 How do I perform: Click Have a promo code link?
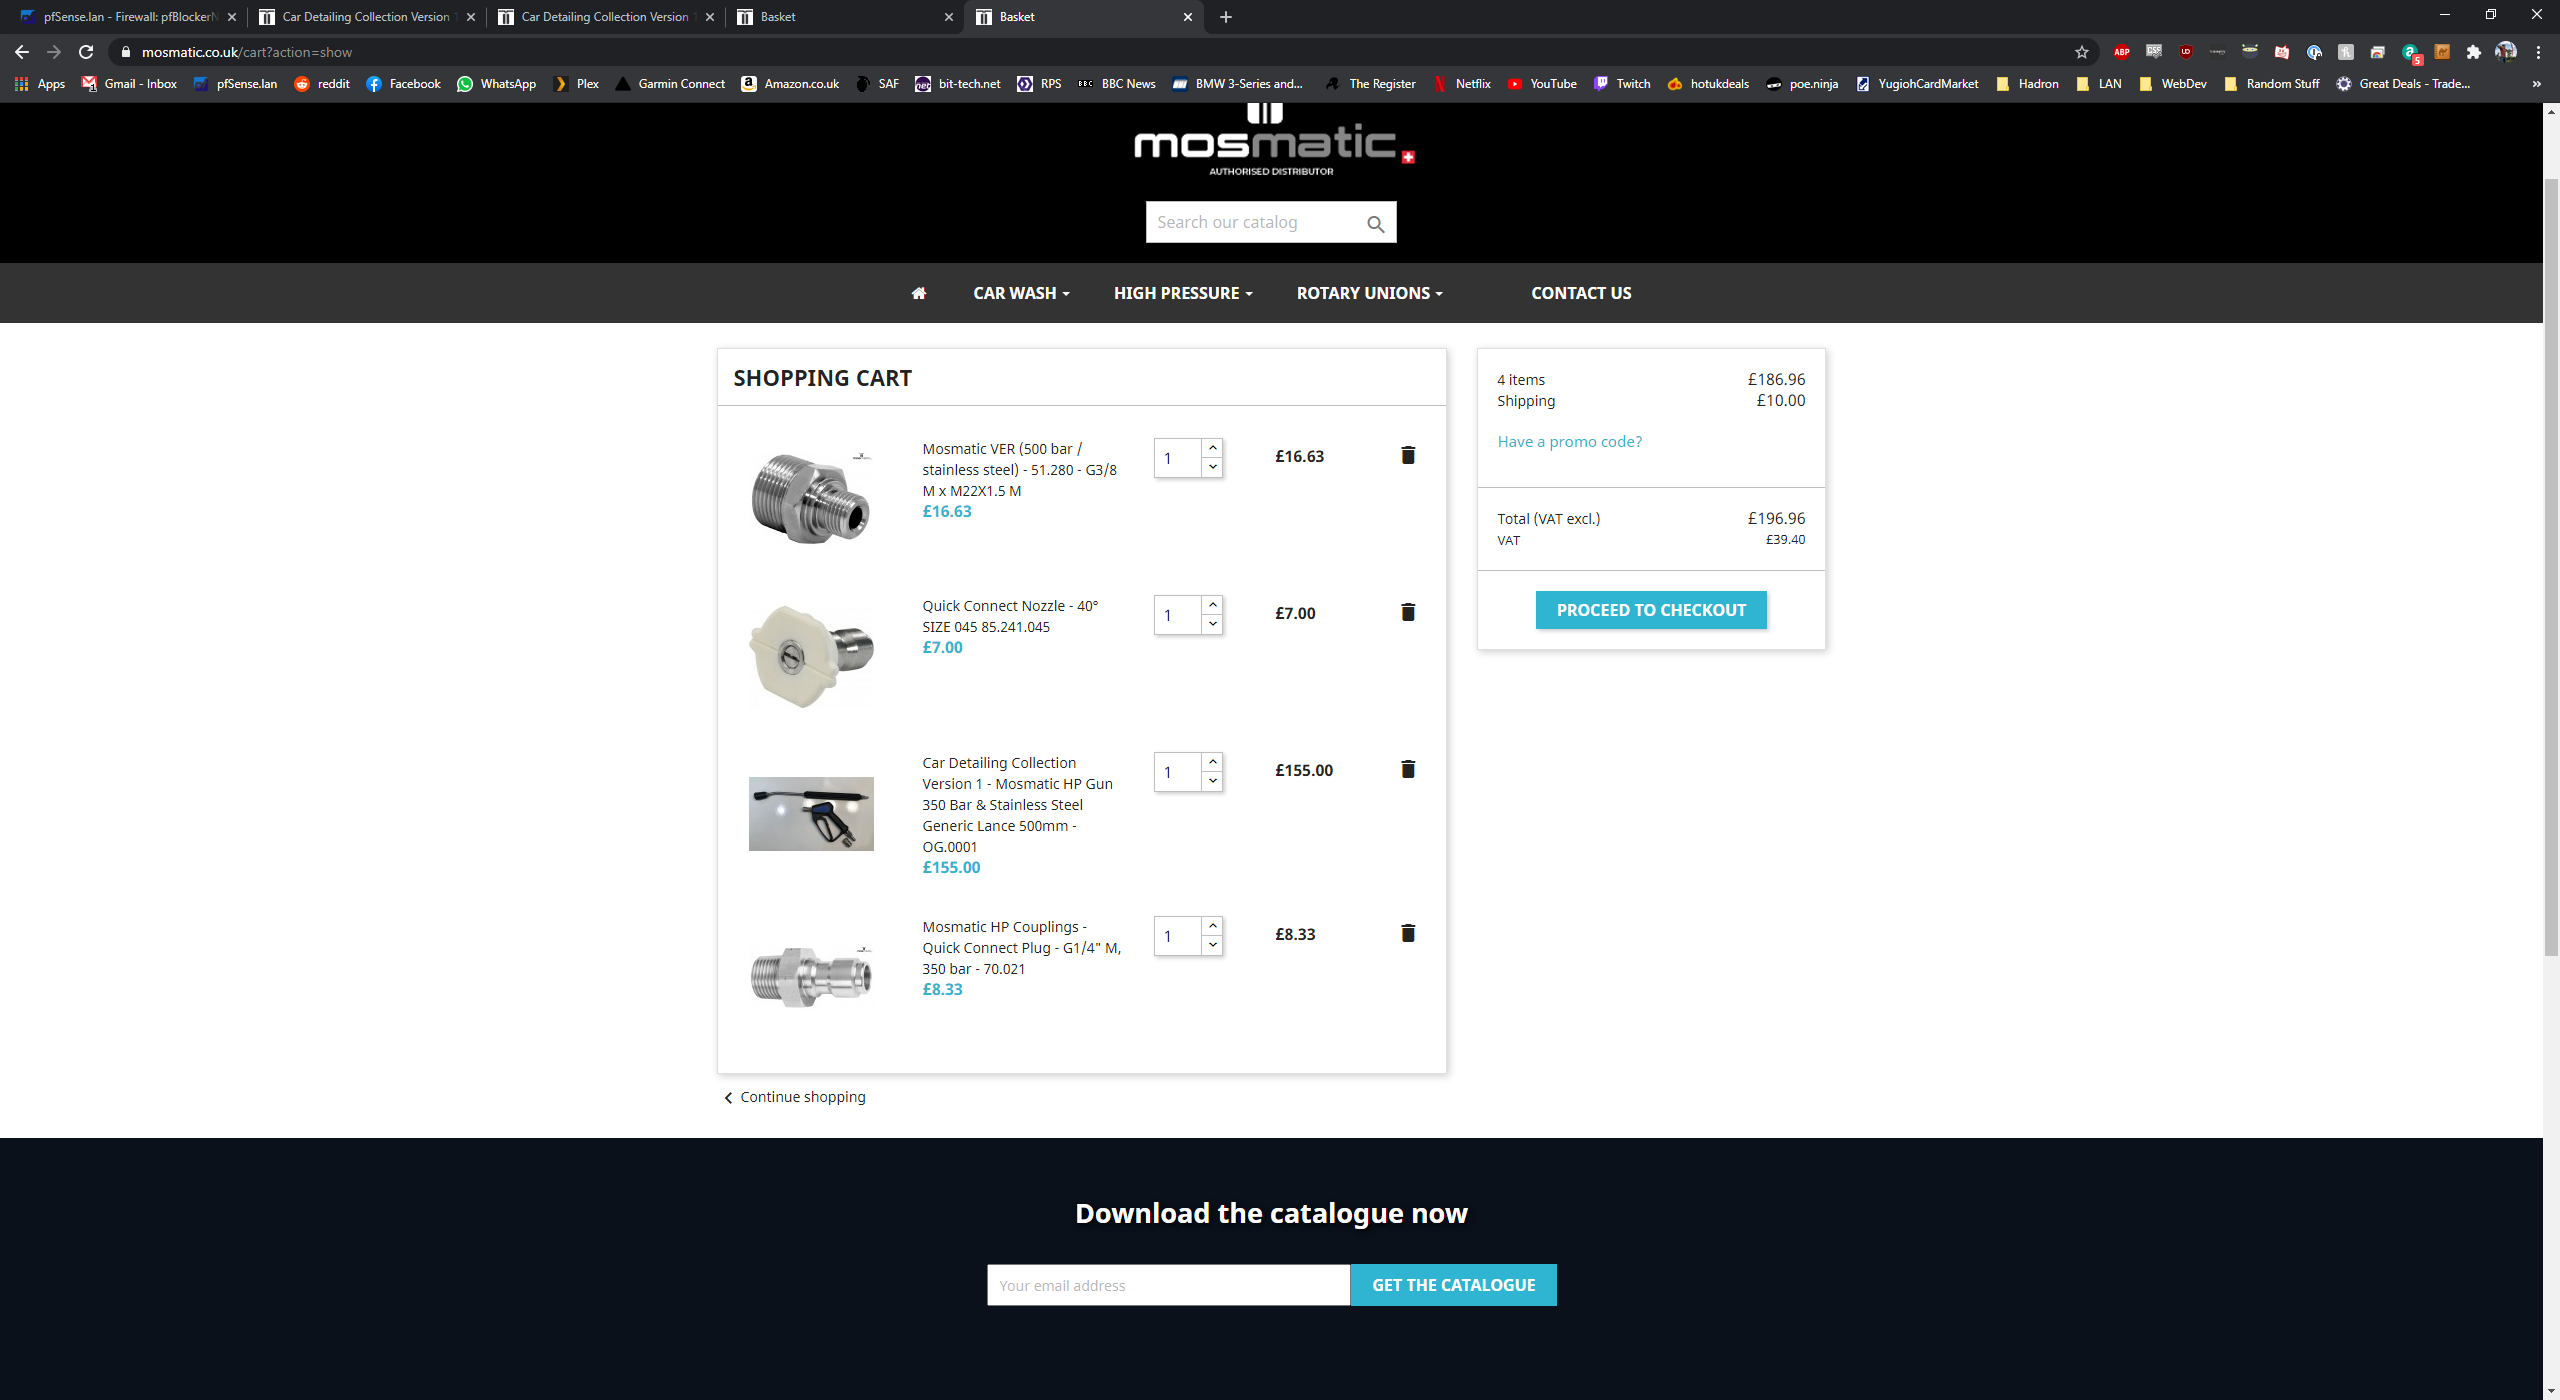click(x=1569, y=442)
